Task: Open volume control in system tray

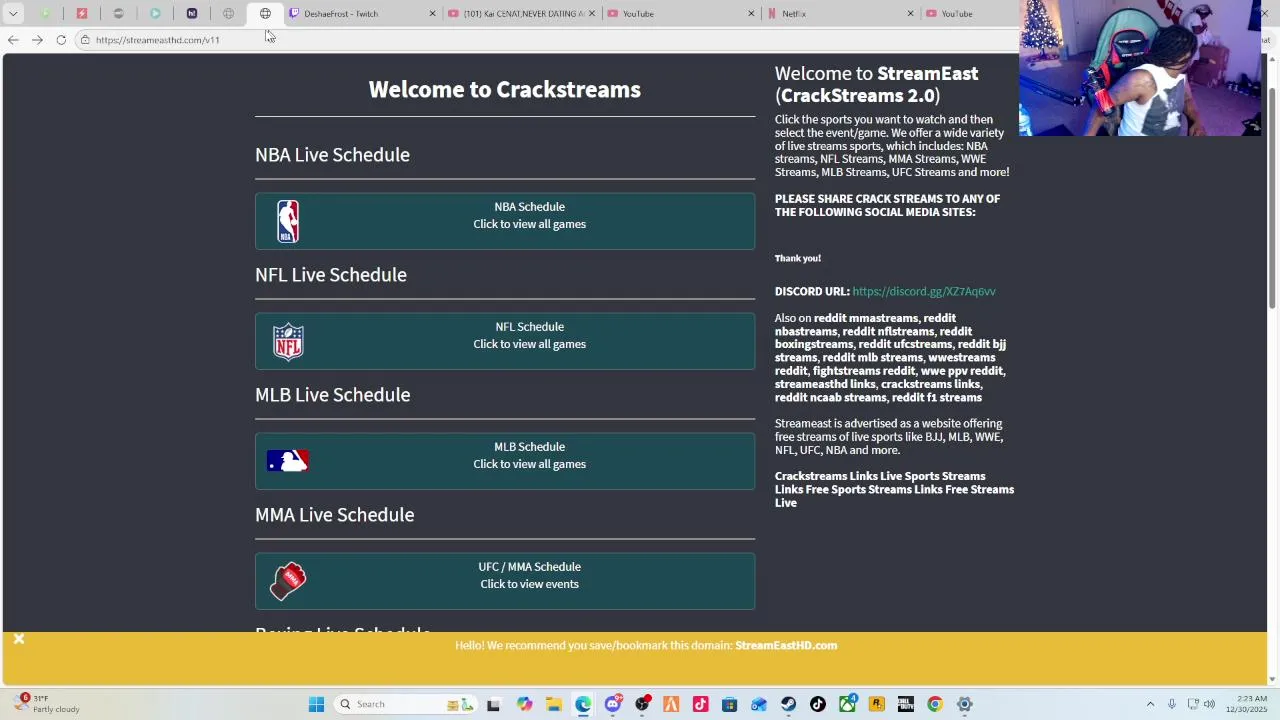Action: [1209, 704]
